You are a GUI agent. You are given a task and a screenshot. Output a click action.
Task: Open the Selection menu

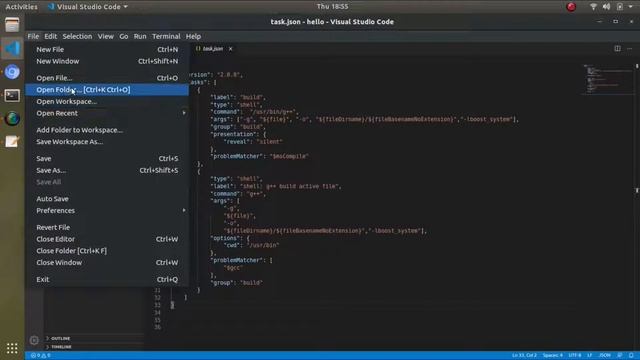click(x=77, y=36)
